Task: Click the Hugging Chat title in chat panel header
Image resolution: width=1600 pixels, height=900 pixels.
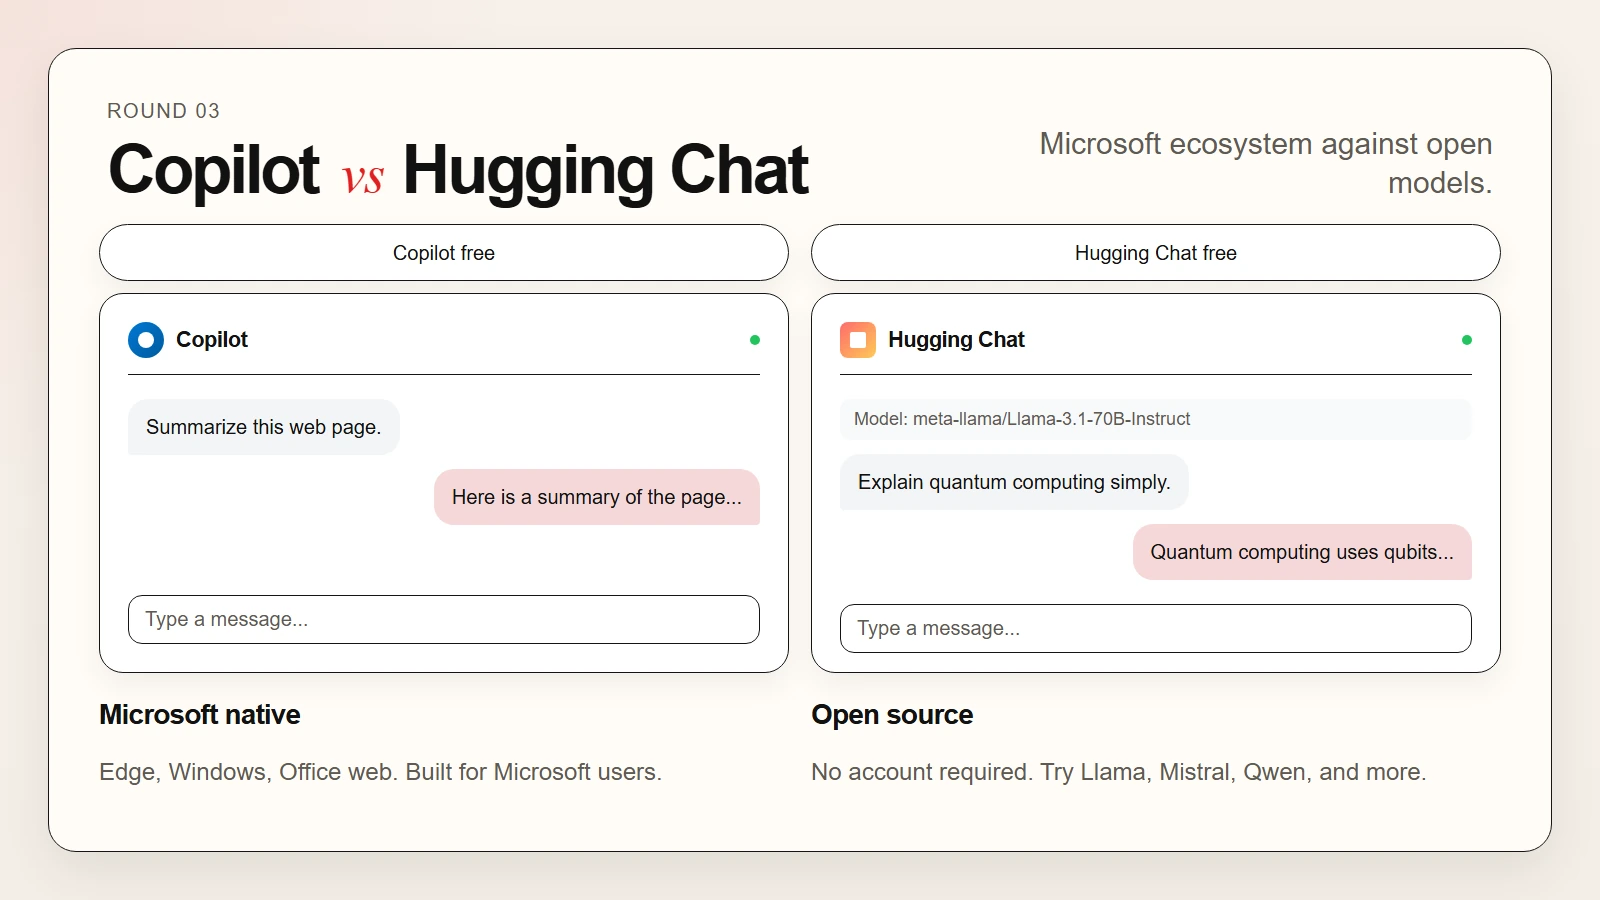Action: coord(956,340)
